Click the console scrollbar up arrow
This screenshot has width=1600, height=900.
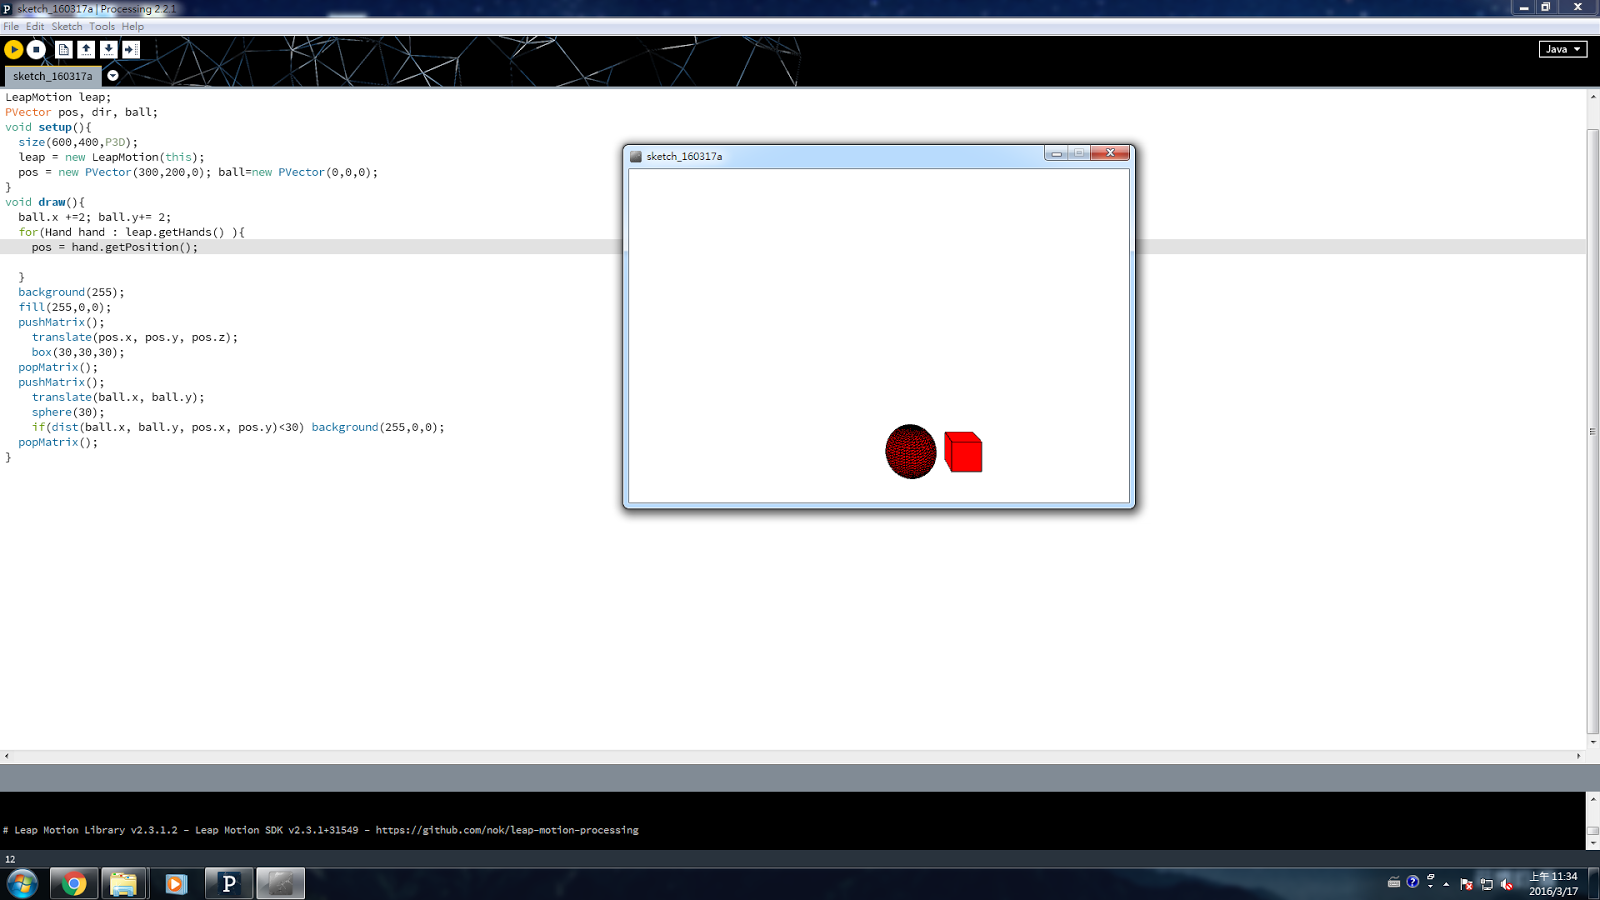point(1593,799)
